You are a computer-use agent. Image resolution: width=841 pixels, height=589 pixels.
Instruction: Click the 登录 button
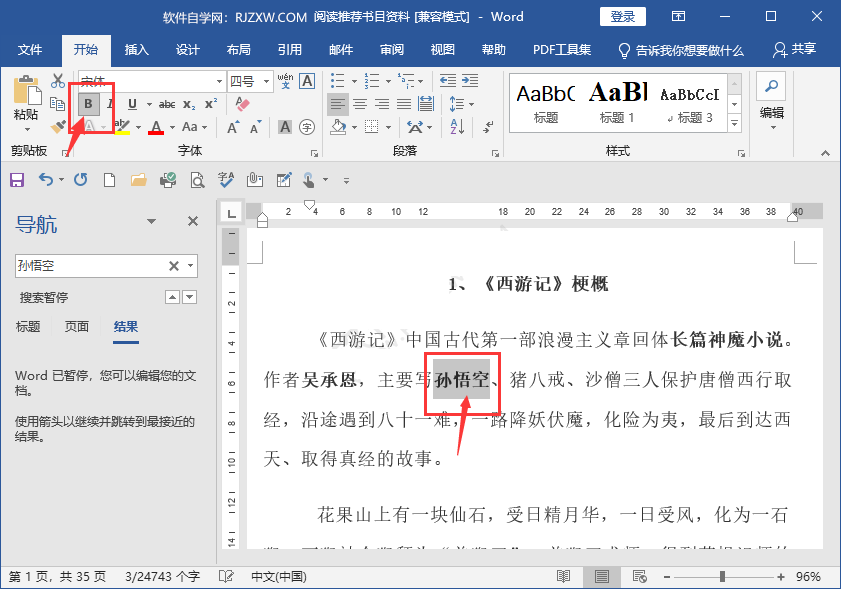coord(622,17)
